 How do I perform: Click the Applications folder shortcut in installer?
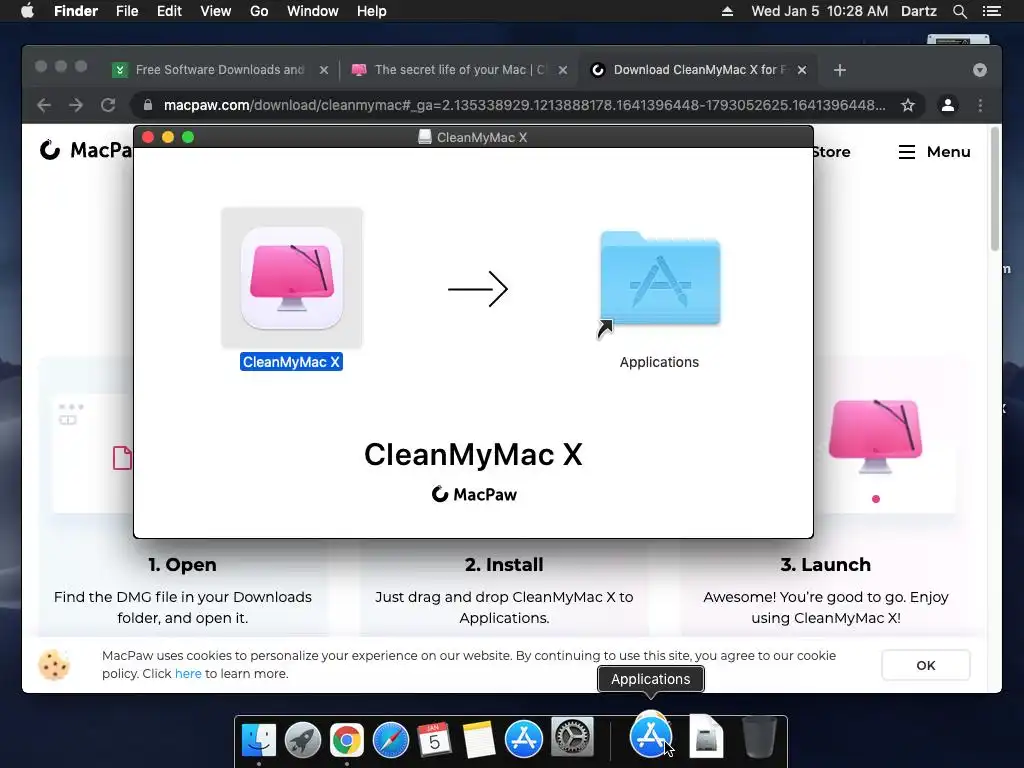point(660,281)
